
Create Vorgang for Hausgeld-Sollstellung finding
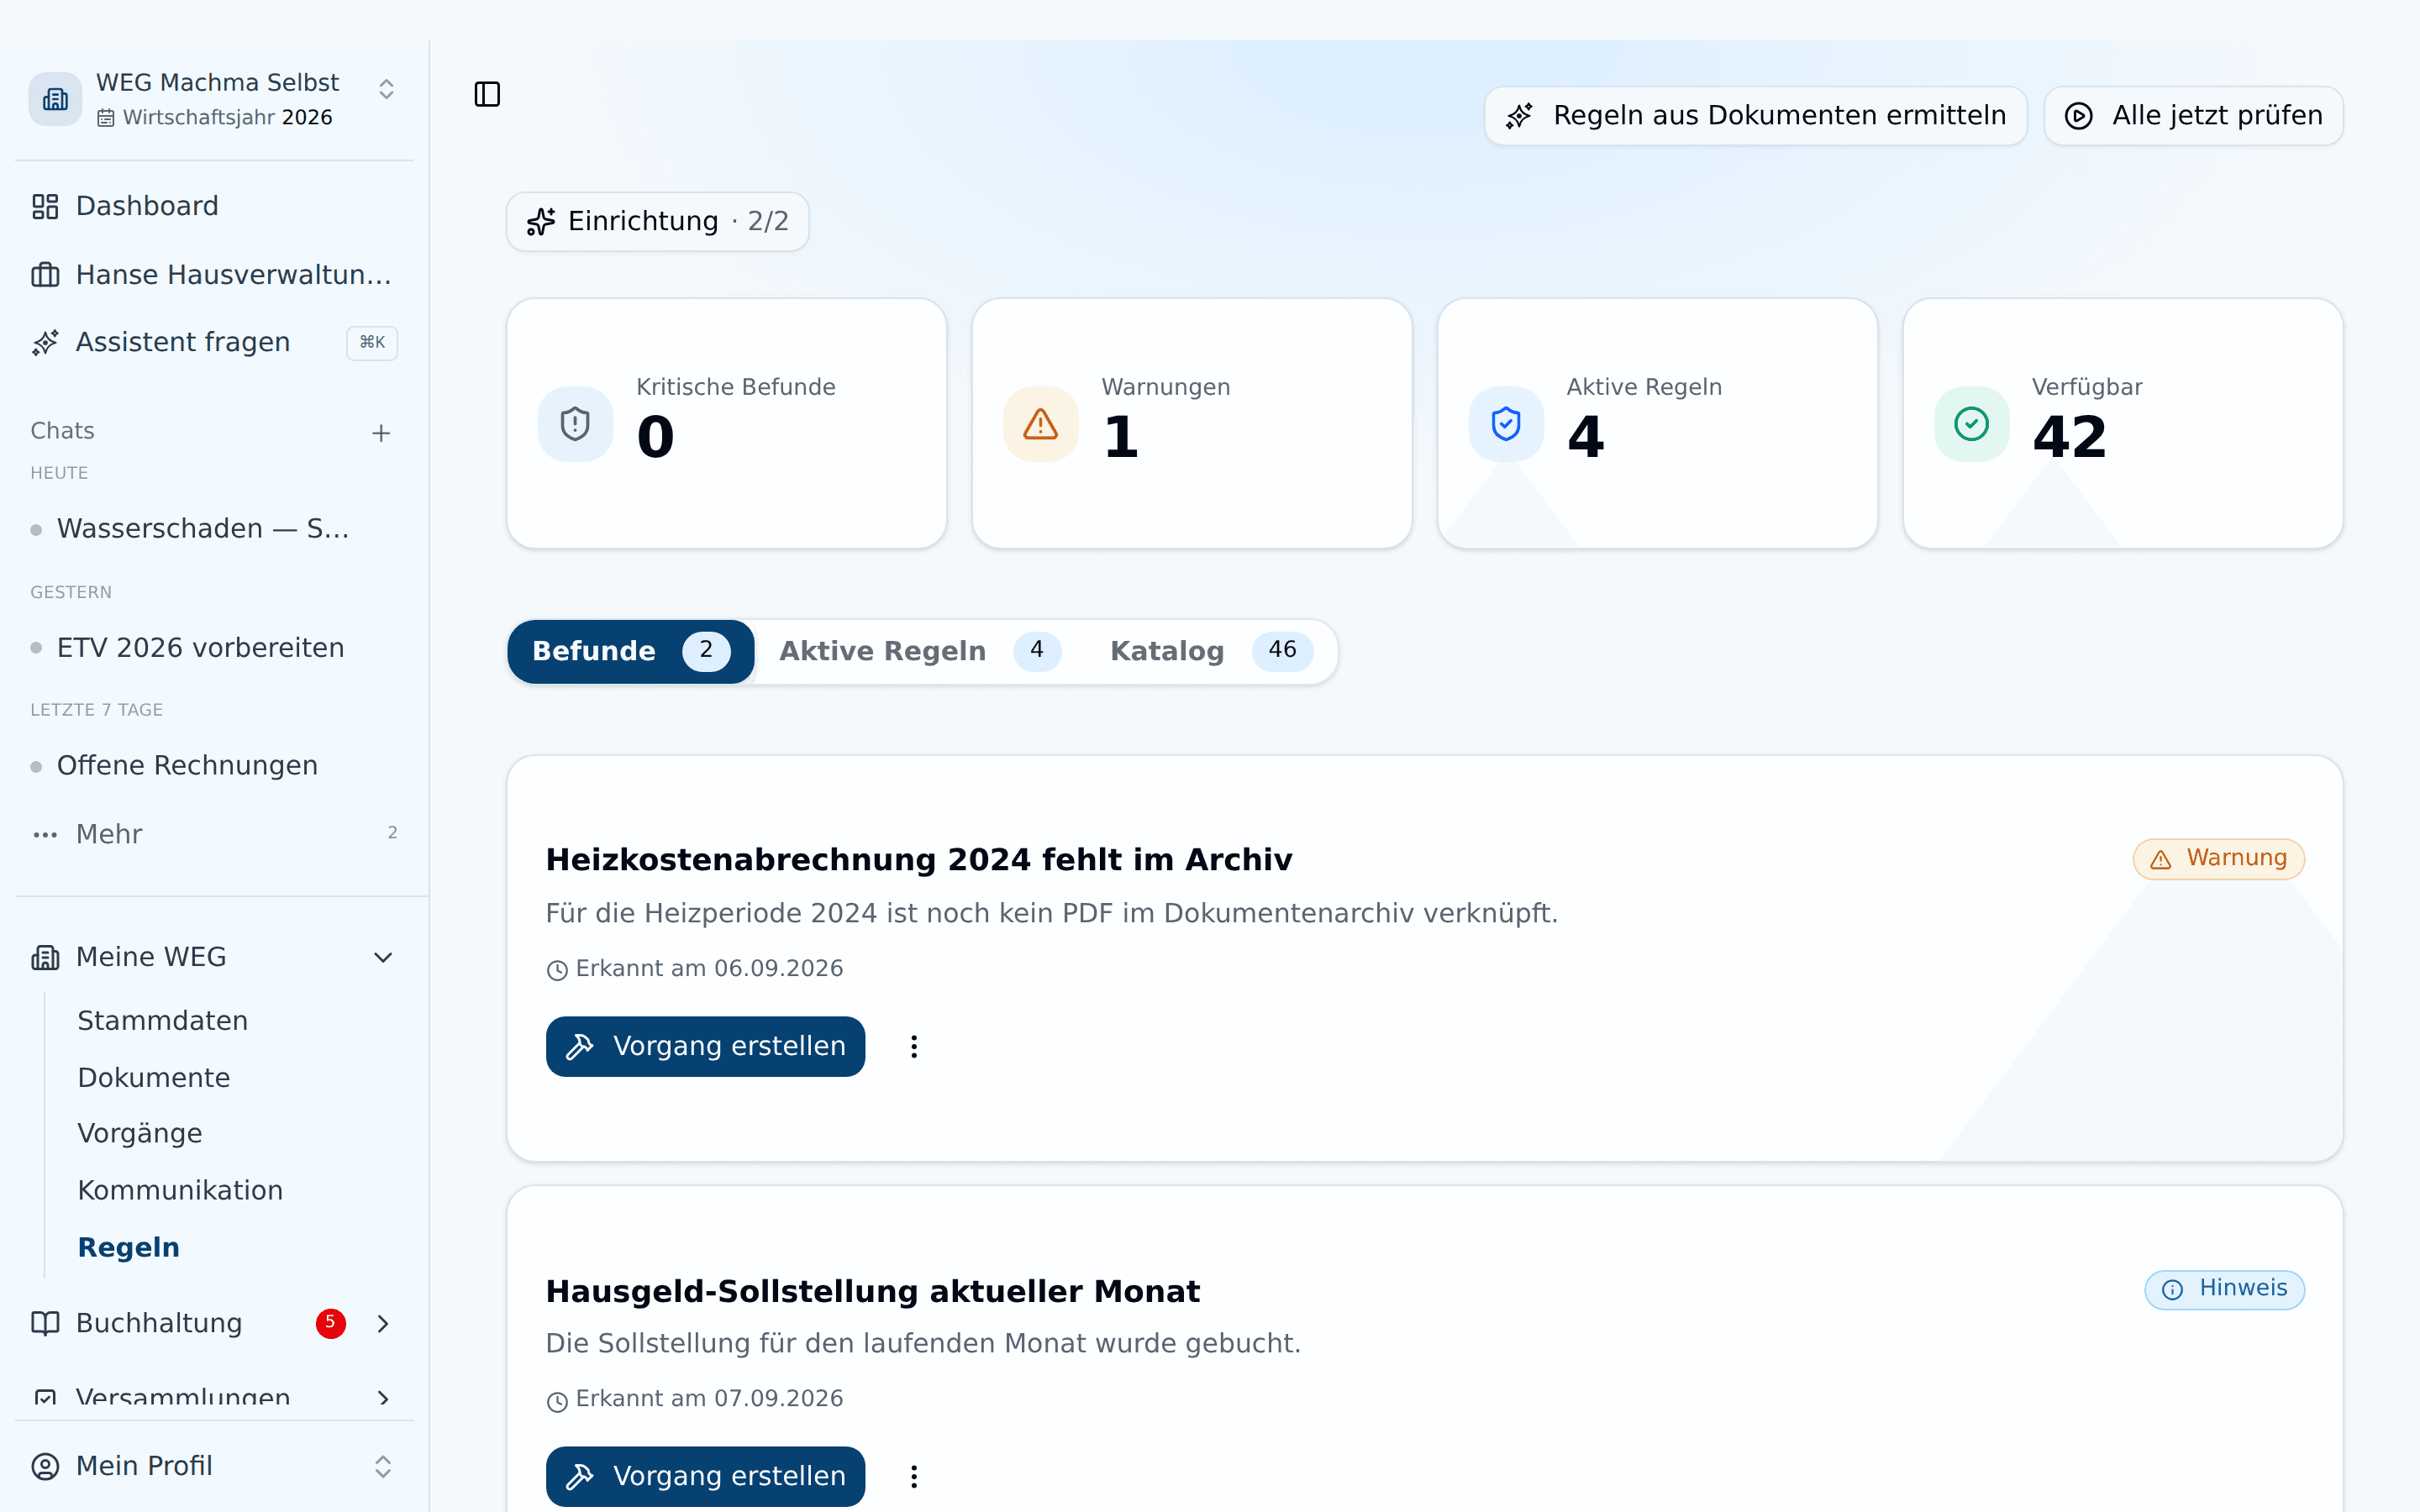click(x=705, y=1477)
